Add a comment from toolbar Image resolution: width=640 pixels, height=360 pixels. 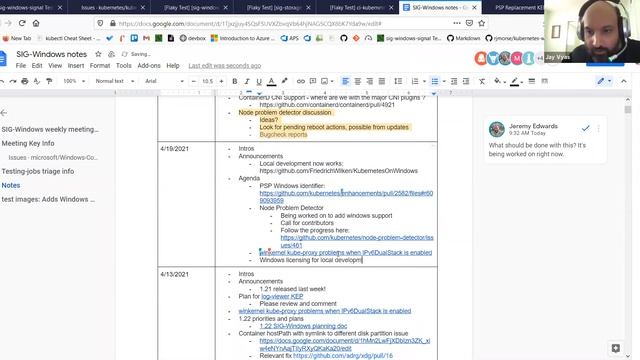tap(313, 81)
